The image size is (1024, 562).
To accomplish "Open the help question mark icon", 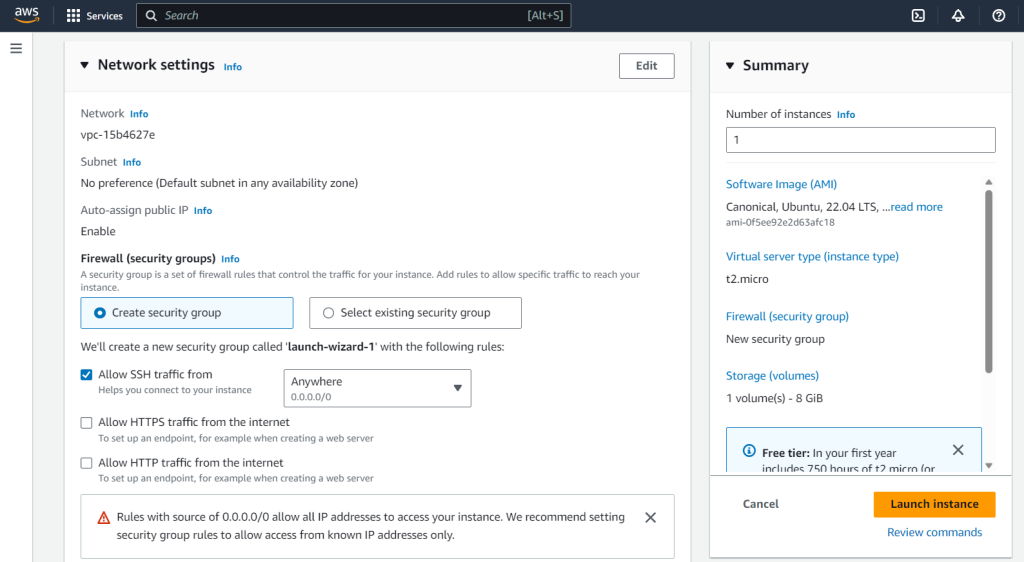I will (998, 15).
